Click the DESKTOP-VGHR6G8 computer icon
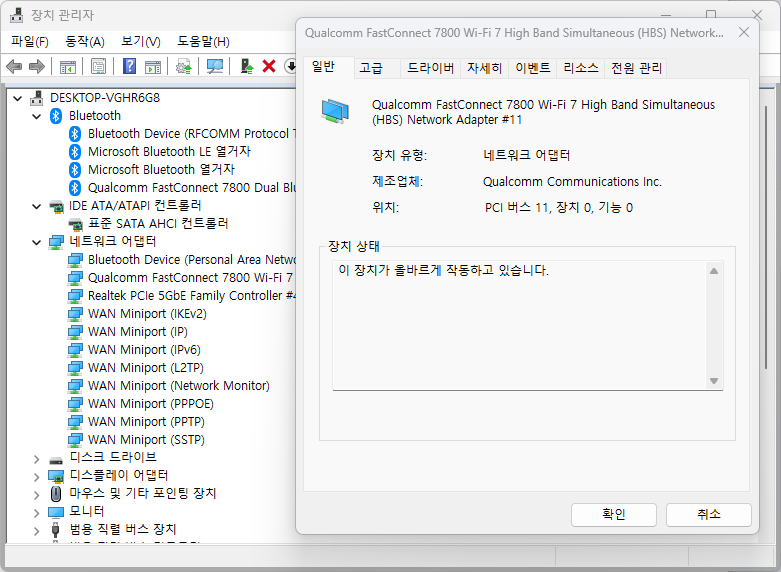Viewport: 781px width, 572px height. pos(36,98)
